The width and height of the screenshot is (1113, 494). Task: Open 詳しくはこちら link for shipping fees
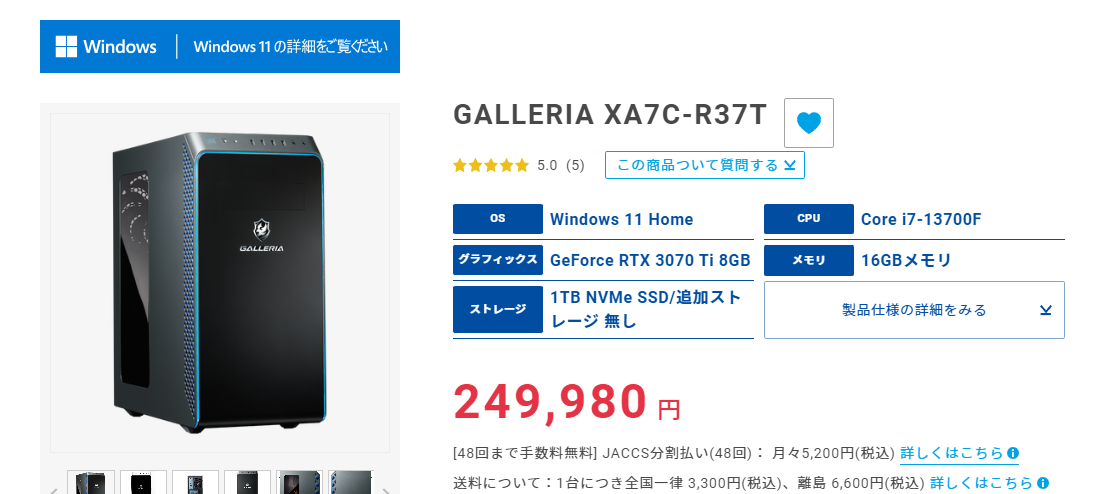982,483
